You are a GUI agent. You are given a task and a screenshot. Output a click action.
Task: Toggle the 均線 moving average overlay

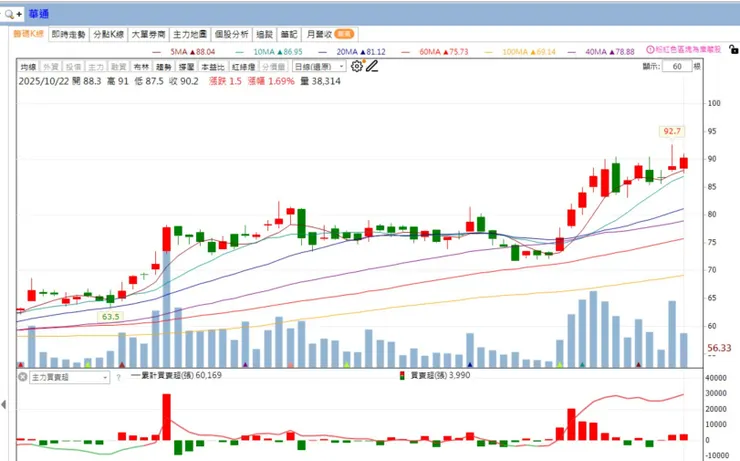pos(28,67)
